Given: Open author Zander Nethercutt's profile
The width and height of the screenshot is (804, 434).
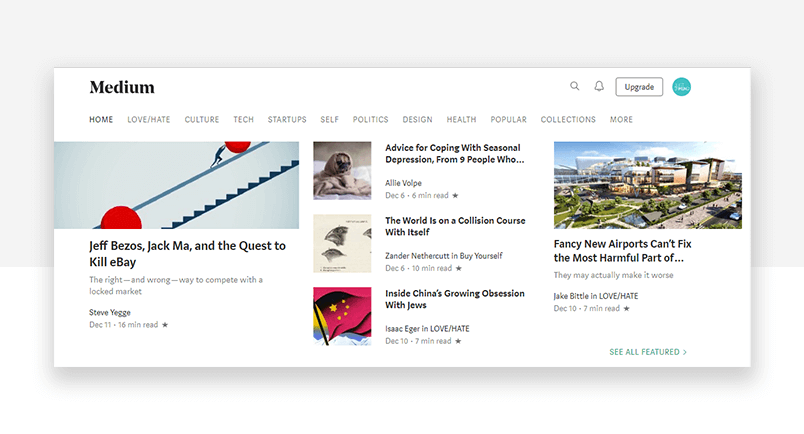Looking at the screenshot, I should click(417, 256).
